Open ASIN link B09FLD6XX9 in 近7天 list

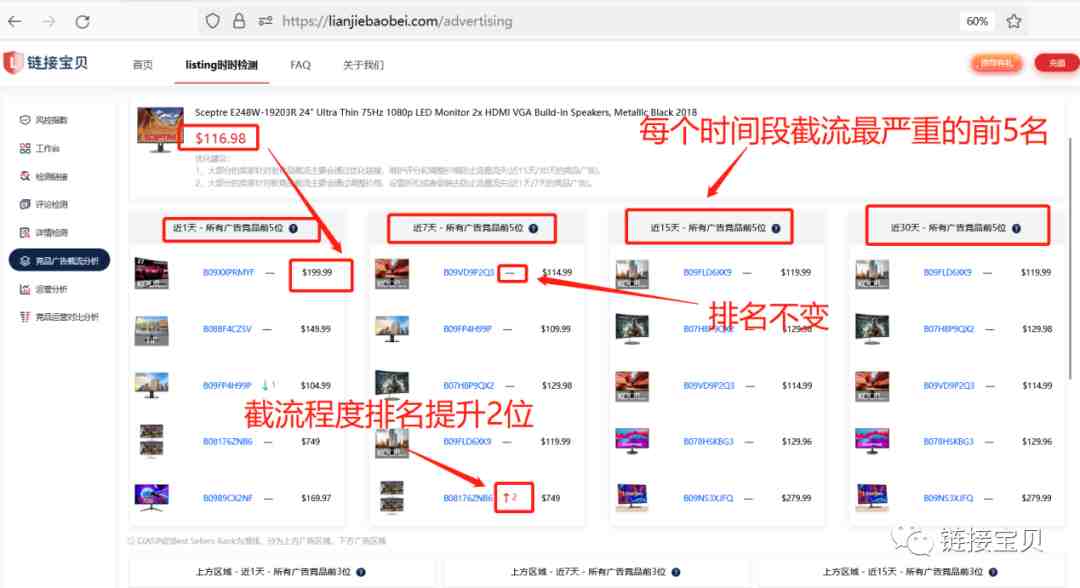(467, 441)
